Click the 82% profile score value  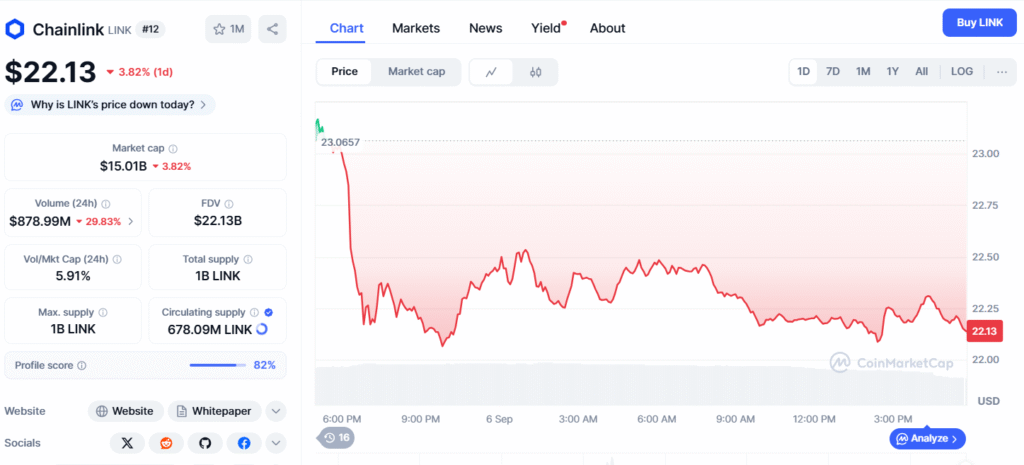tap(264, 365)
